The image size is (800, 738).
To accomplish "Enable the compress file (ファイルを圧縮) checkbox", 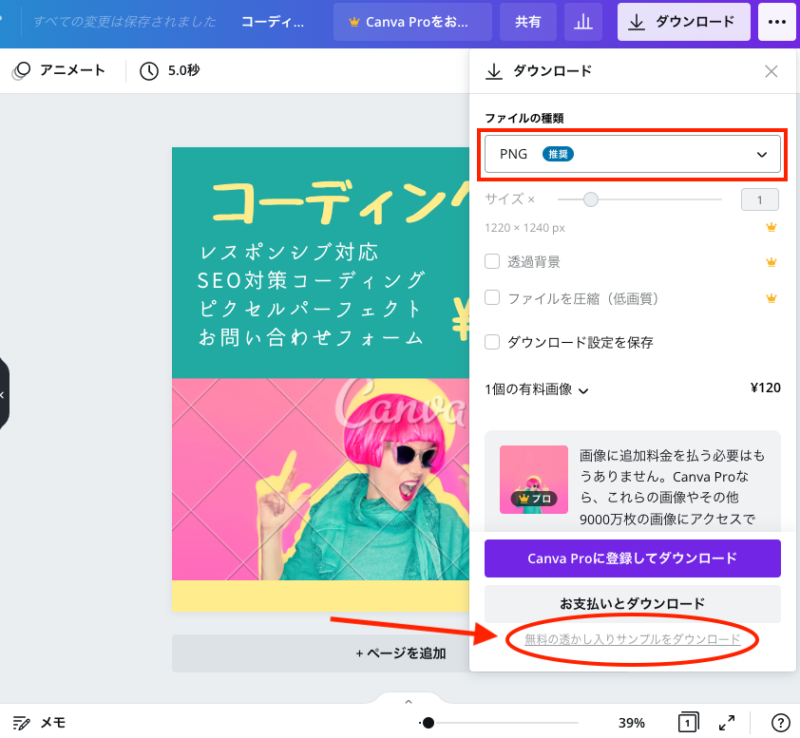I will (x=492, y=298).
